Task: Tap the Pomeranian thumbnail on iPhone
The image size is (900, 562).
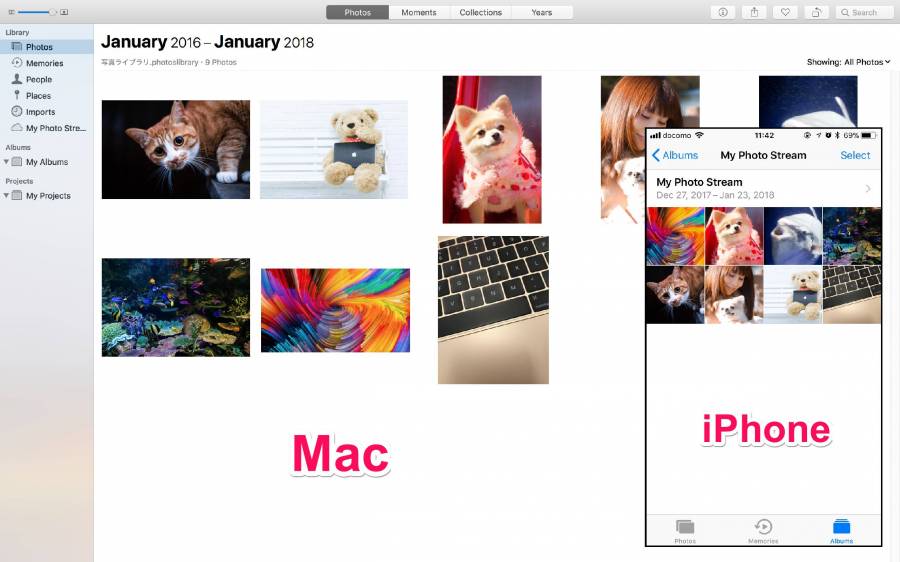Action: (x=734, y=236)
